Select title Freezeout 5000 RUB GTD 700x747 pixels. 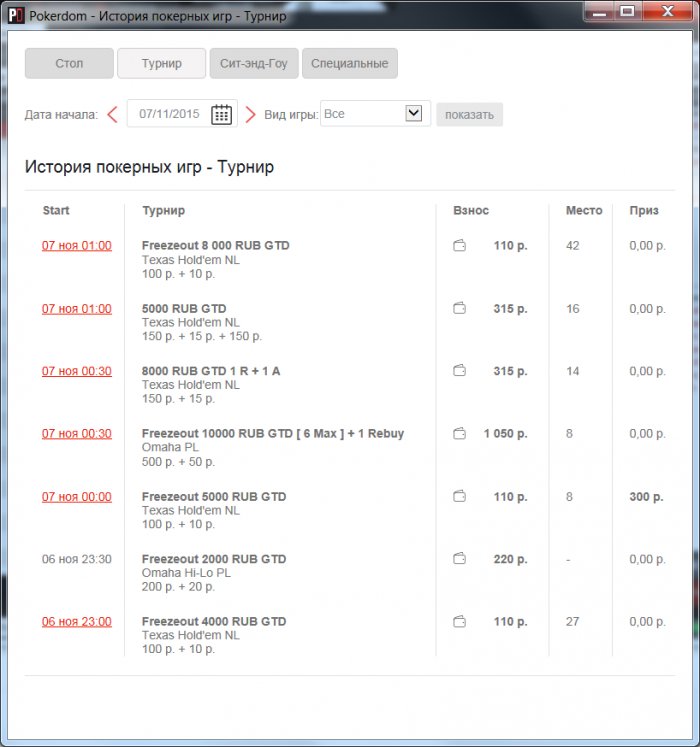point(214,496)
